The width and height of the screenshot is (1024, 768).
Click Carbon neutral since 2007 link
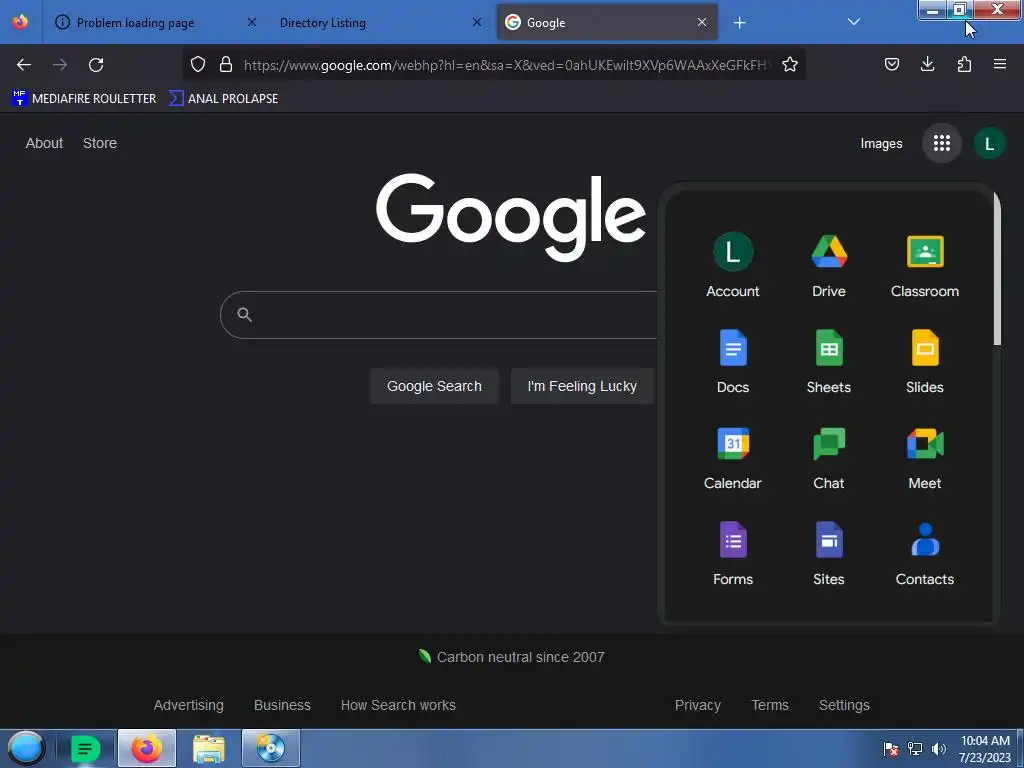point(511,657)
